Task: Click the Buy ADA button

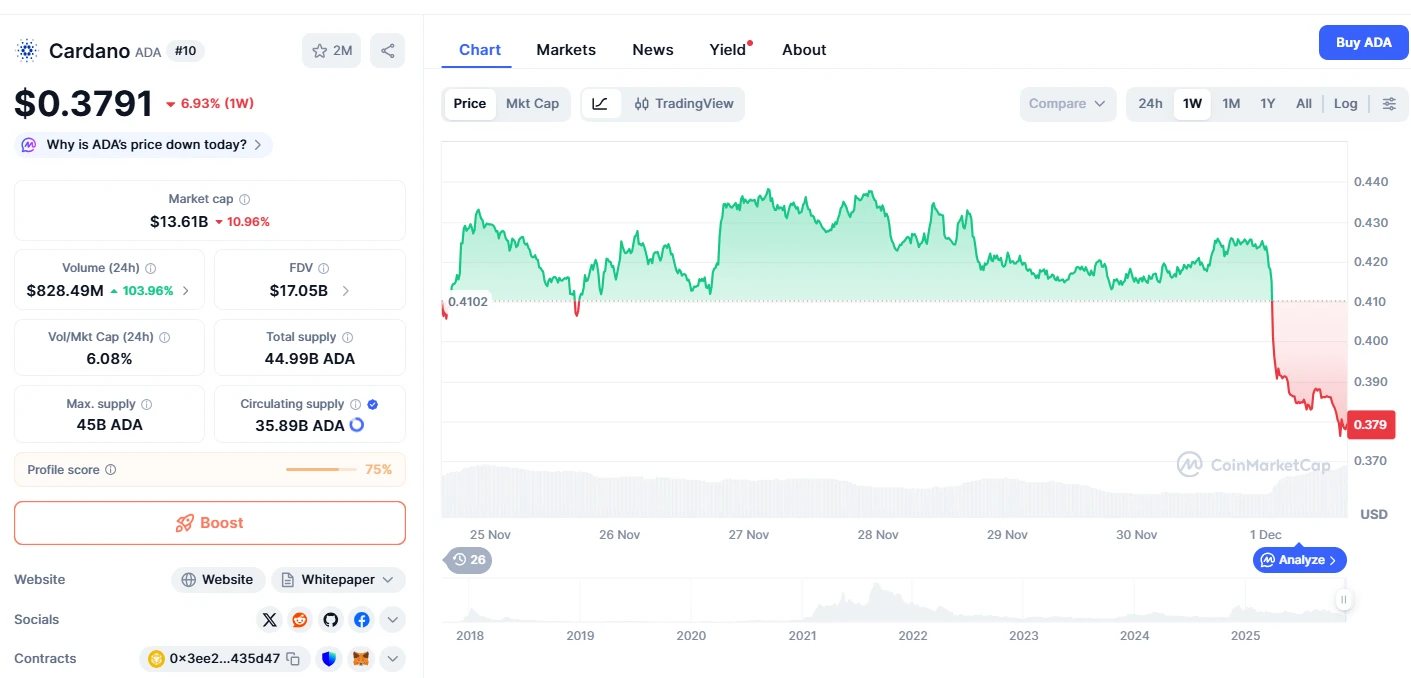Action: (x=1363, y=43)
